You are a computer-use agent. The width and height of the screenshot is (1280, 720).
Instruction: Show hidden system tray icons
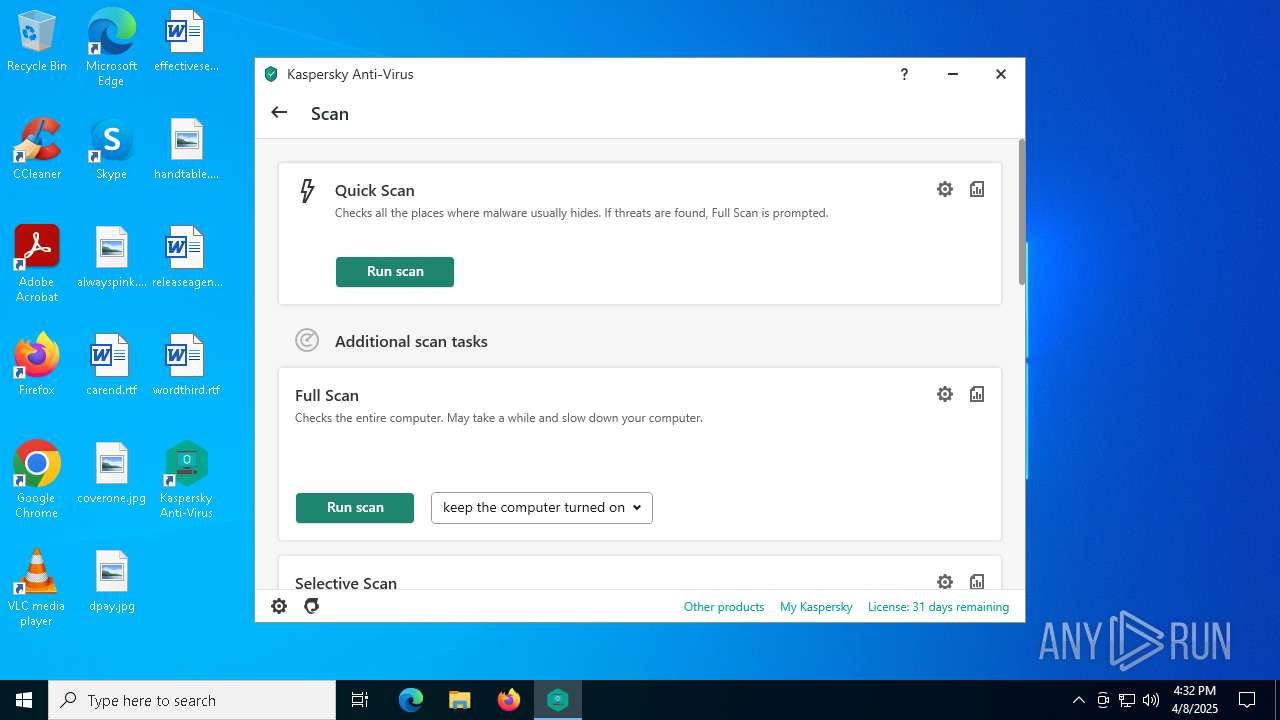1078,700
